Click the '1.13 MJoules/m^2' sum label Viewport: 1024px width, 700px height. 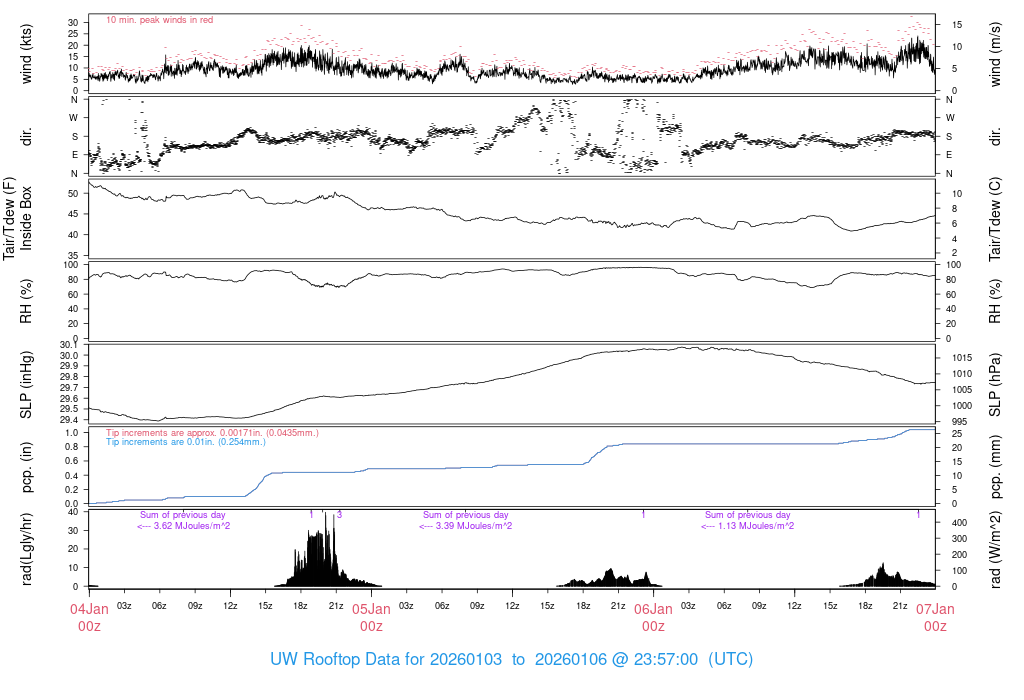[748, 526]
